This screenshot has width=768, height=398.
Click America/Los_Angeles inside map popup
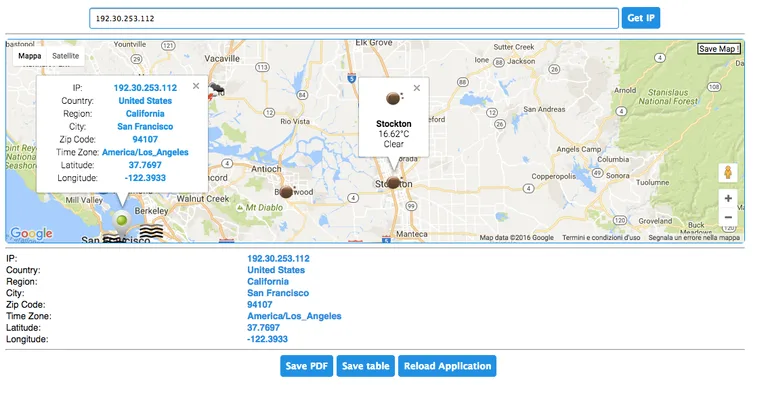(x=145, y=152)
